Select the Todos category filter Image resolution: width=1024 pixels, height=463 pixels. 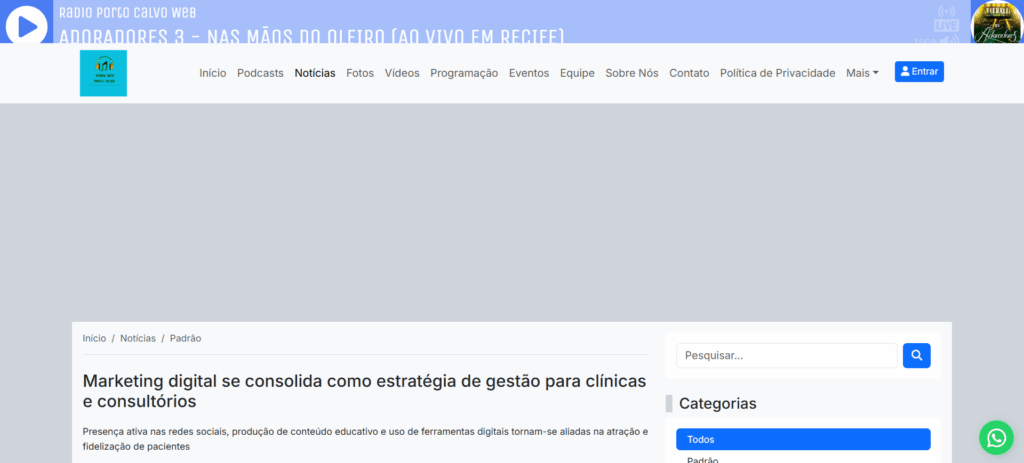coord(803,439)
